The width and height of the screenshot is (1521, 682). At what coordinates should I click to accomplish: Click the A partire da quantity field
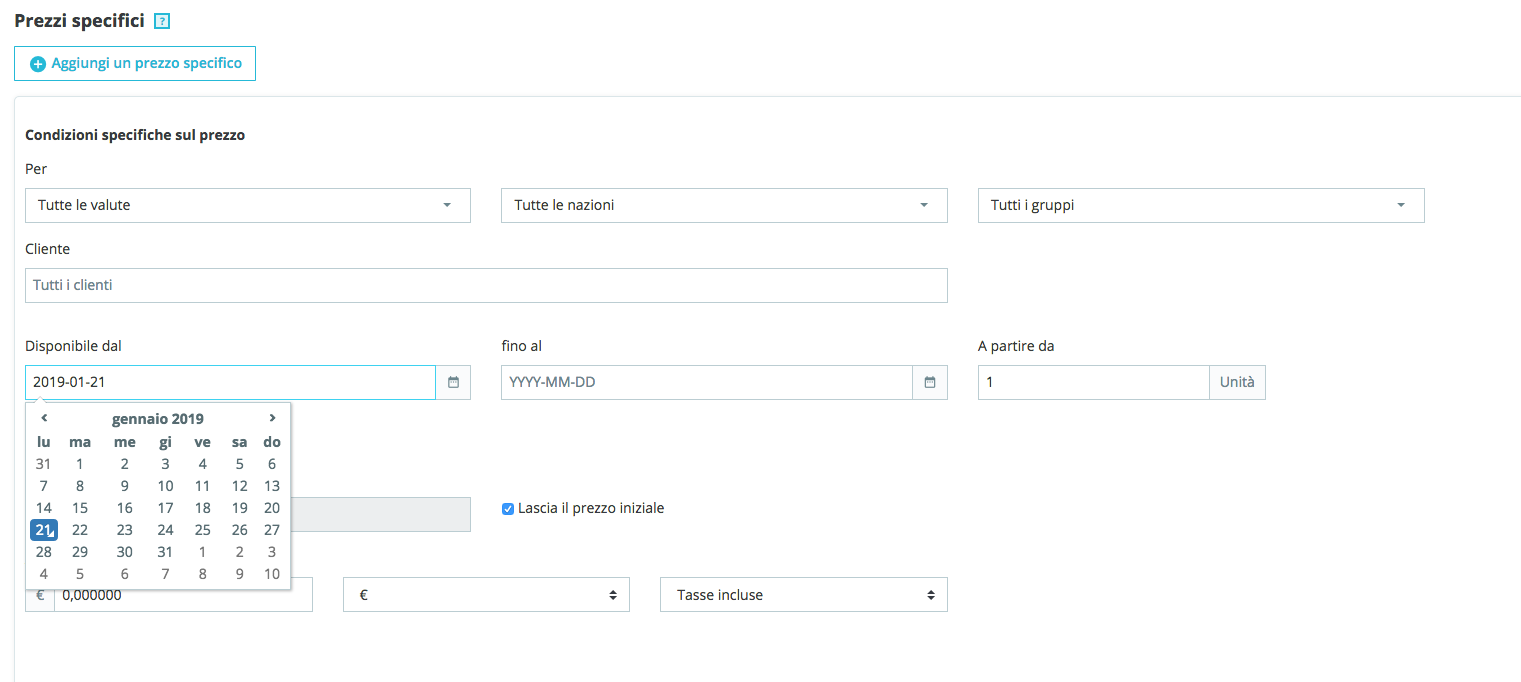coord(1093,382)
